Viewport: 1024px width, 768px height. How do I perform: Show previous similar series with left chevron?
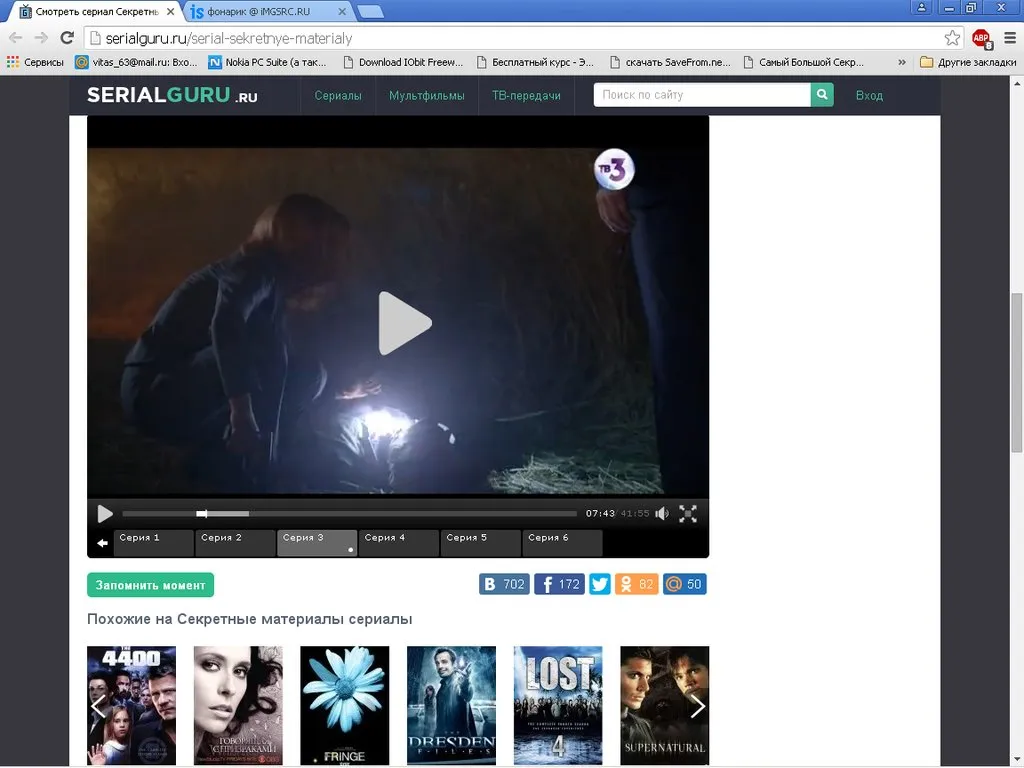[x=99, y=706]
